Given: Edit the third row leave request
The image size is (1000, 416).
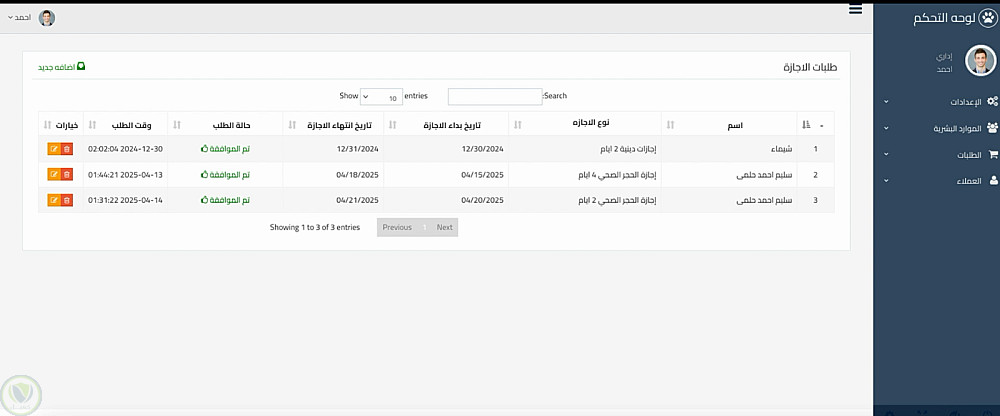Looking at the screenshot, I should pos(54,200).
